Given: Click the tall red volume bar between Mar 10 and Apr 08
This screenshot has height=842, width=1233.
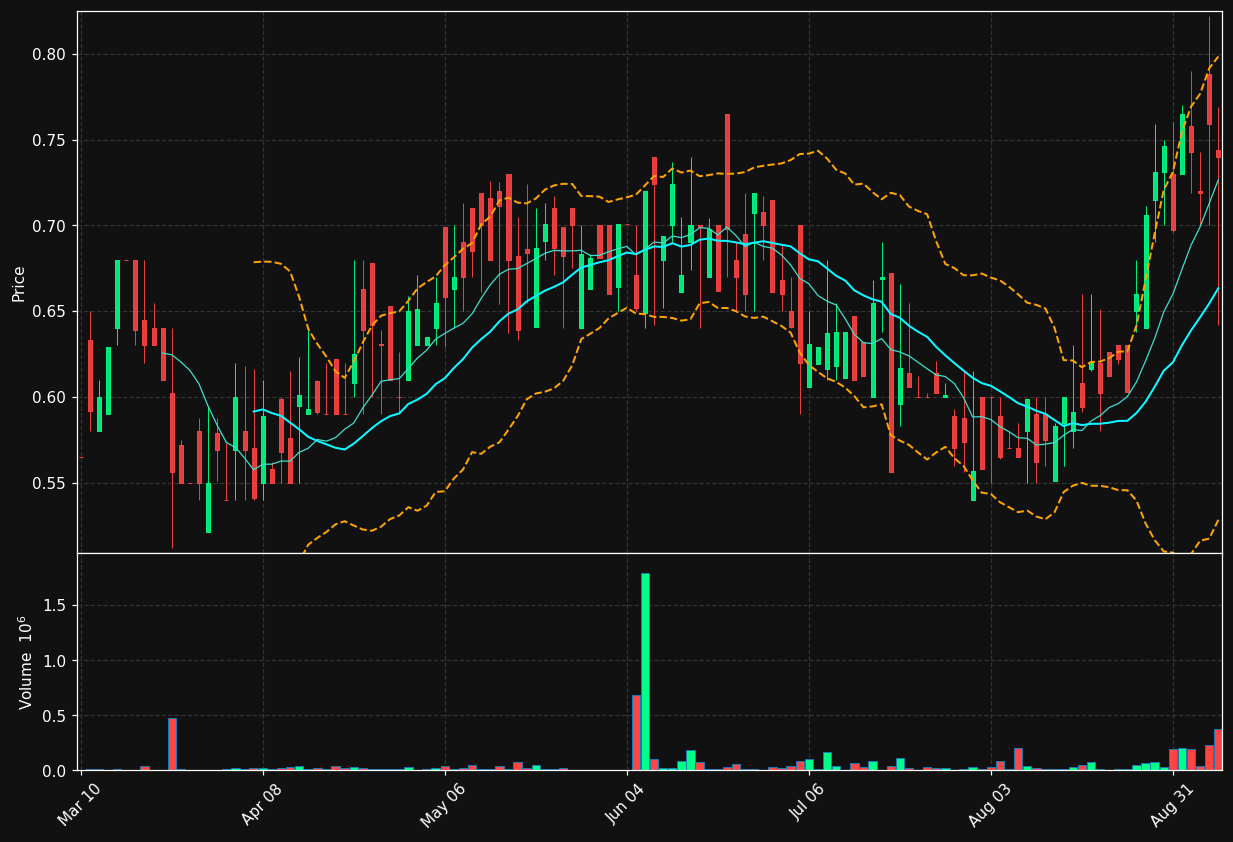Looking at the screenshot, I should [x=172, y=744].
